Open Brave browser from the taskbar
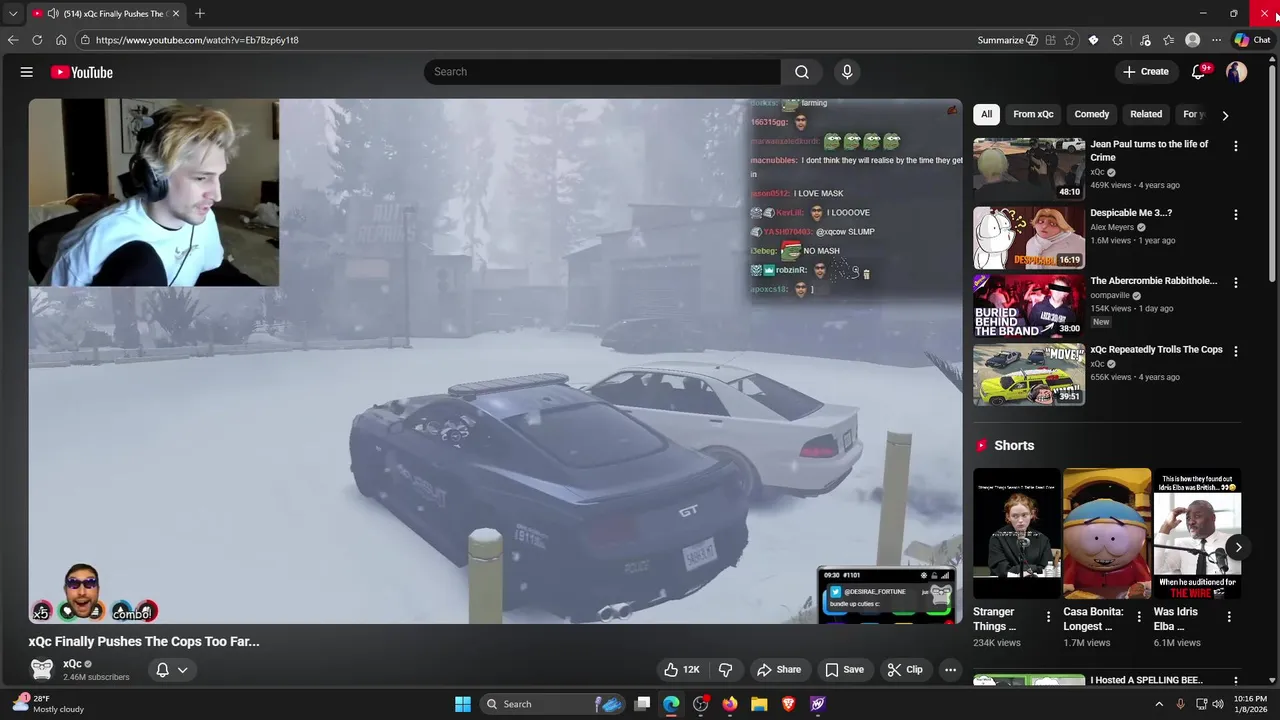Image resolution: width=1280 pixels, height=720 pixels. point(788,704)
